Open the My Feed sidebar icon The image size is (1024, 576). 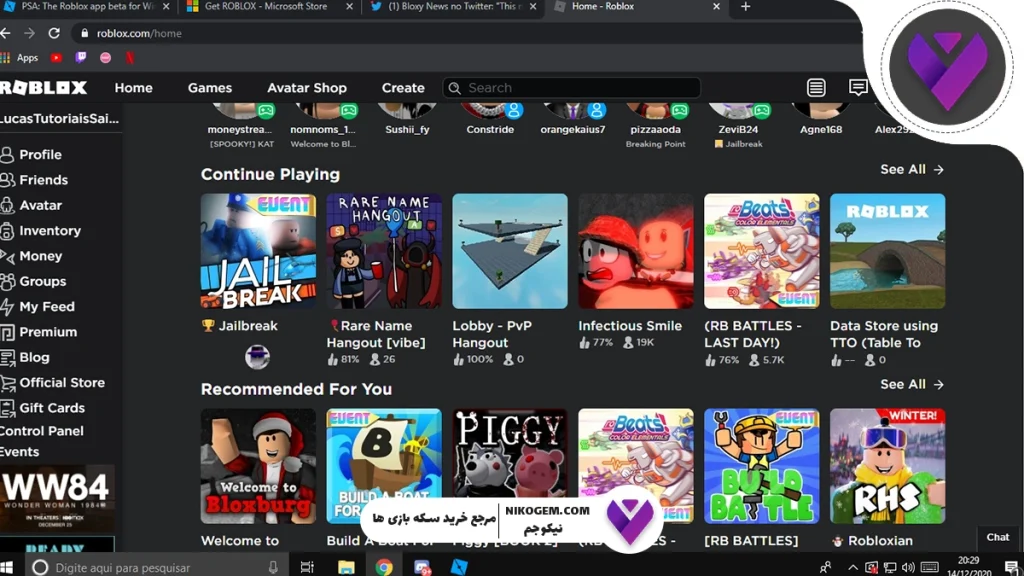7,306
